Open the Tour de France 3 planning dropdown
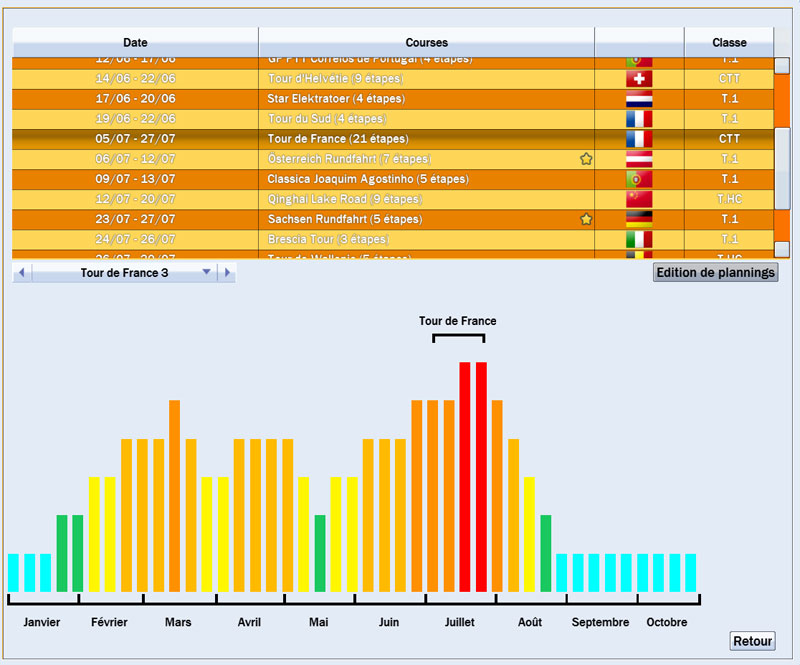Image resolution: width=800 pixels, height=665 pixels. click(207, 272)
